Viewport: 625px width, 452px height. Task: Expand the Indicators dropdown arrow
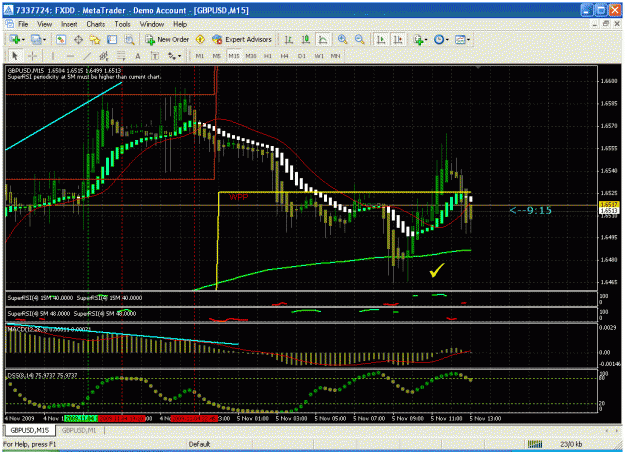426,40
